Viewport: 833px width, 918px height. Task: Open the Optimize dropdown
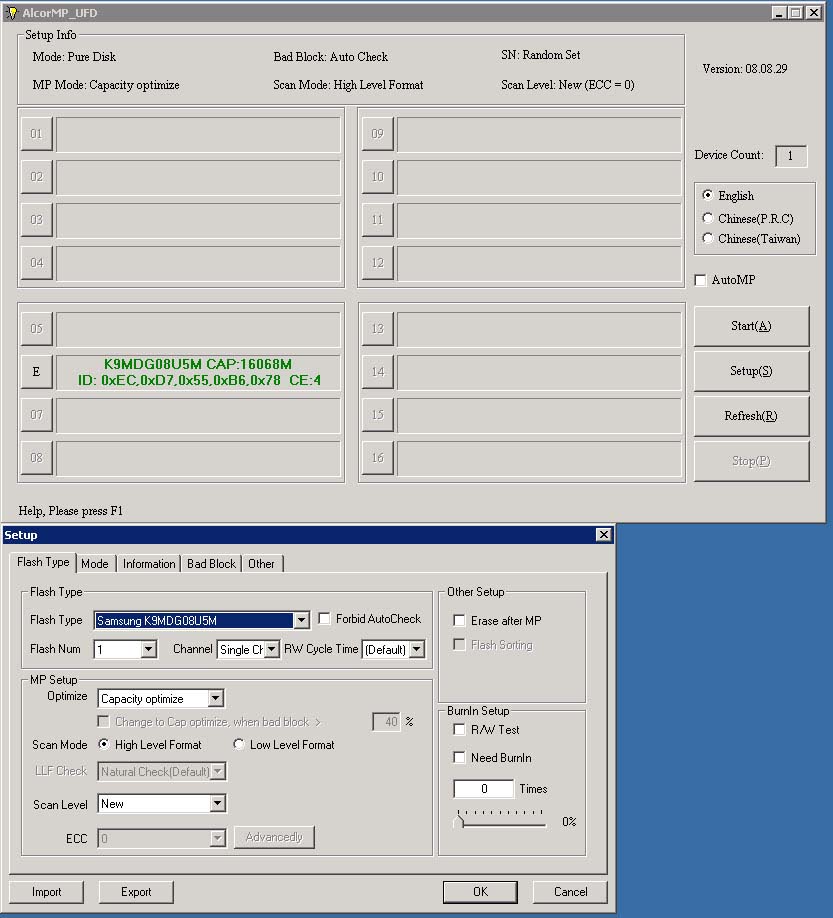point(215,698)
